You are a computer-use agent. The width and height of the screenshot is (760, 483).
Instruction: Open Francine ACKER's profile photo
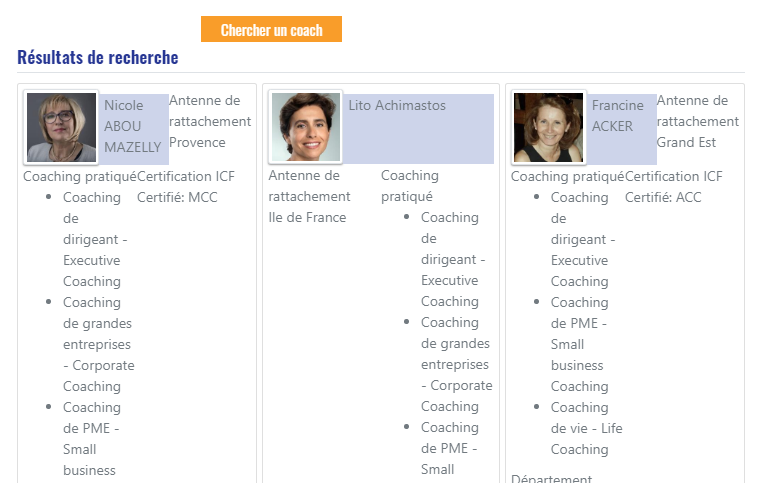549,127
